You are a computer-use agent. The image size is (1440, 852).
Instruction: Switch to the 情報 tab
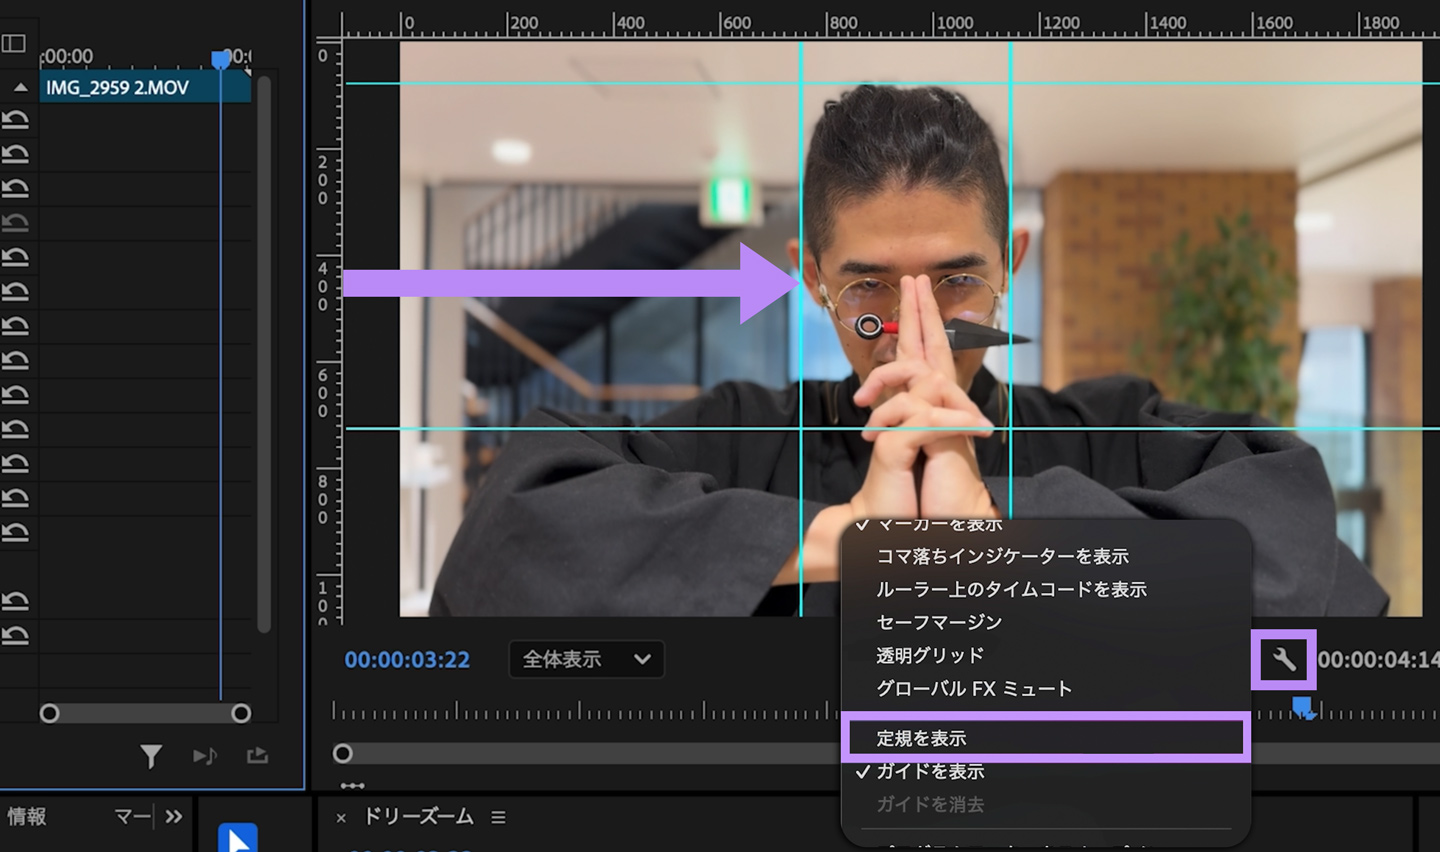point(26,817)
